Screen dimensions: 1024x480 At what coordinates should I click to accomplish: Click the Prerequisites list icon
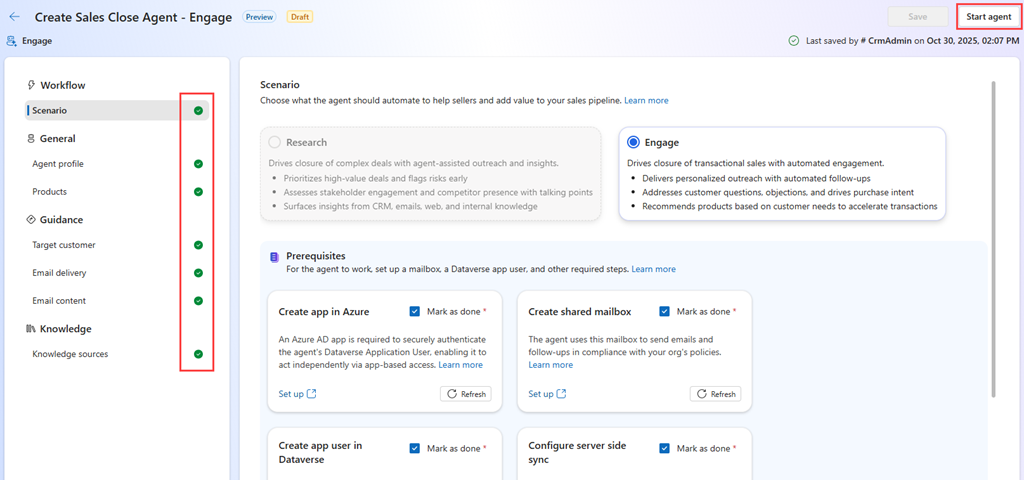tap(274, 257)
